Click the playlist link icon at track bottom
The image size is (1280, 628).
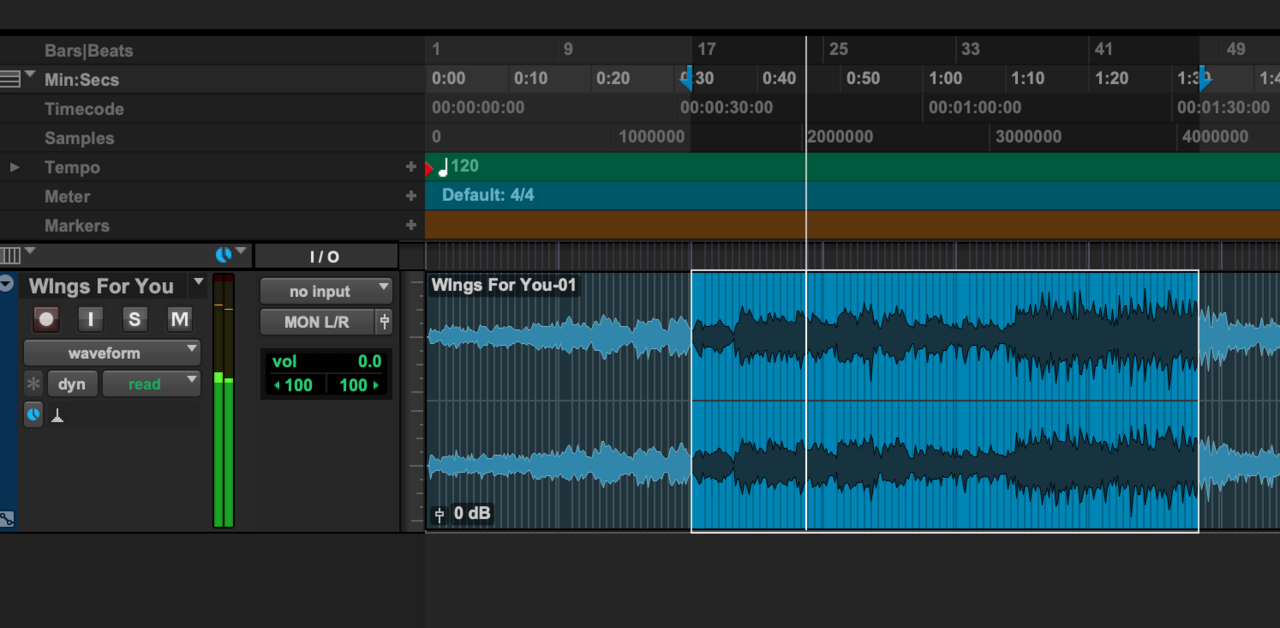pyautogui.click(x=7, y=518)
